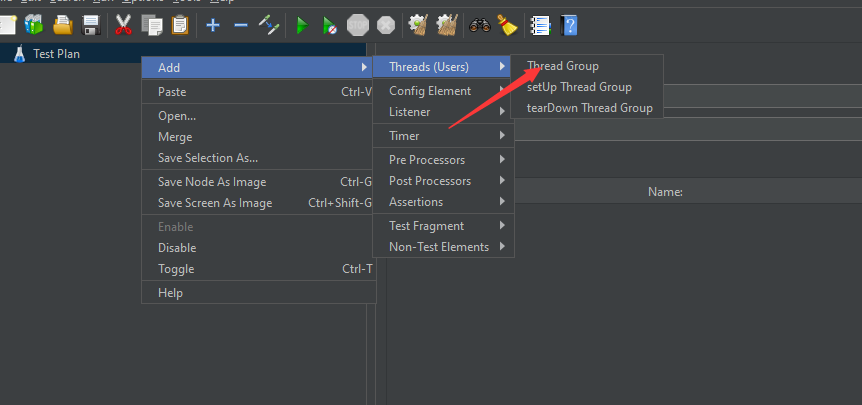Click the Clear All broom icons
Viewport: 862px width, 405px height.
pyautogui.click(x=446, y=25)
